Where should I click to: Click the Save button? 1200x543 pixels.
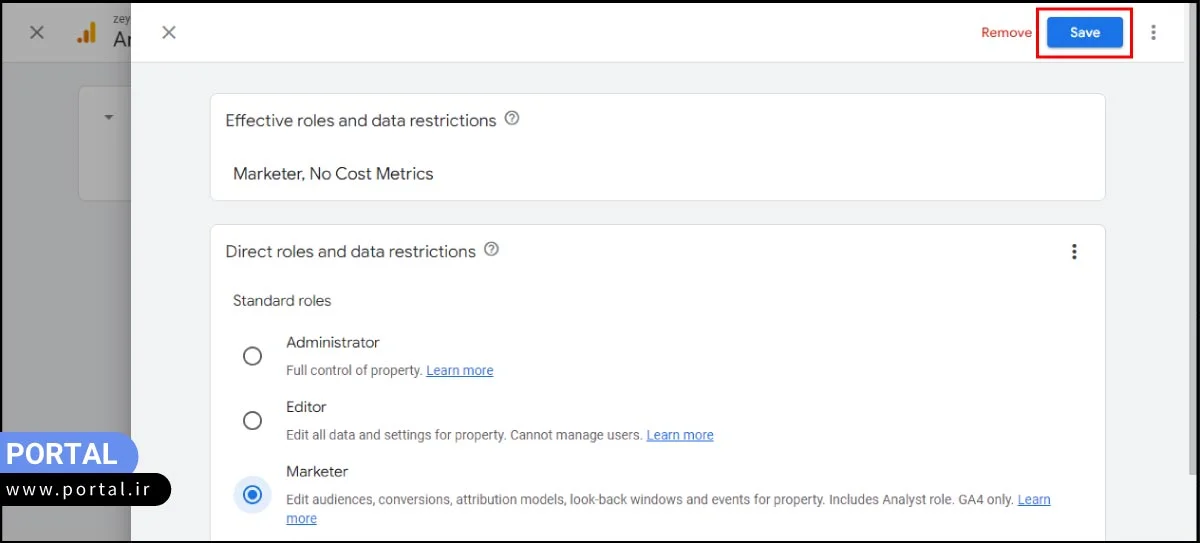click(1084, 33)
